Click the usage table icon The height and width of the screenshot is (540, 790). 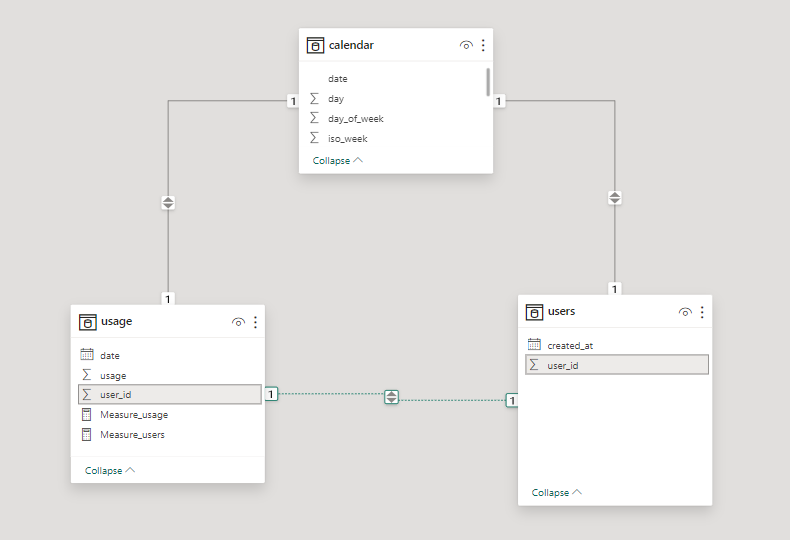88,322
